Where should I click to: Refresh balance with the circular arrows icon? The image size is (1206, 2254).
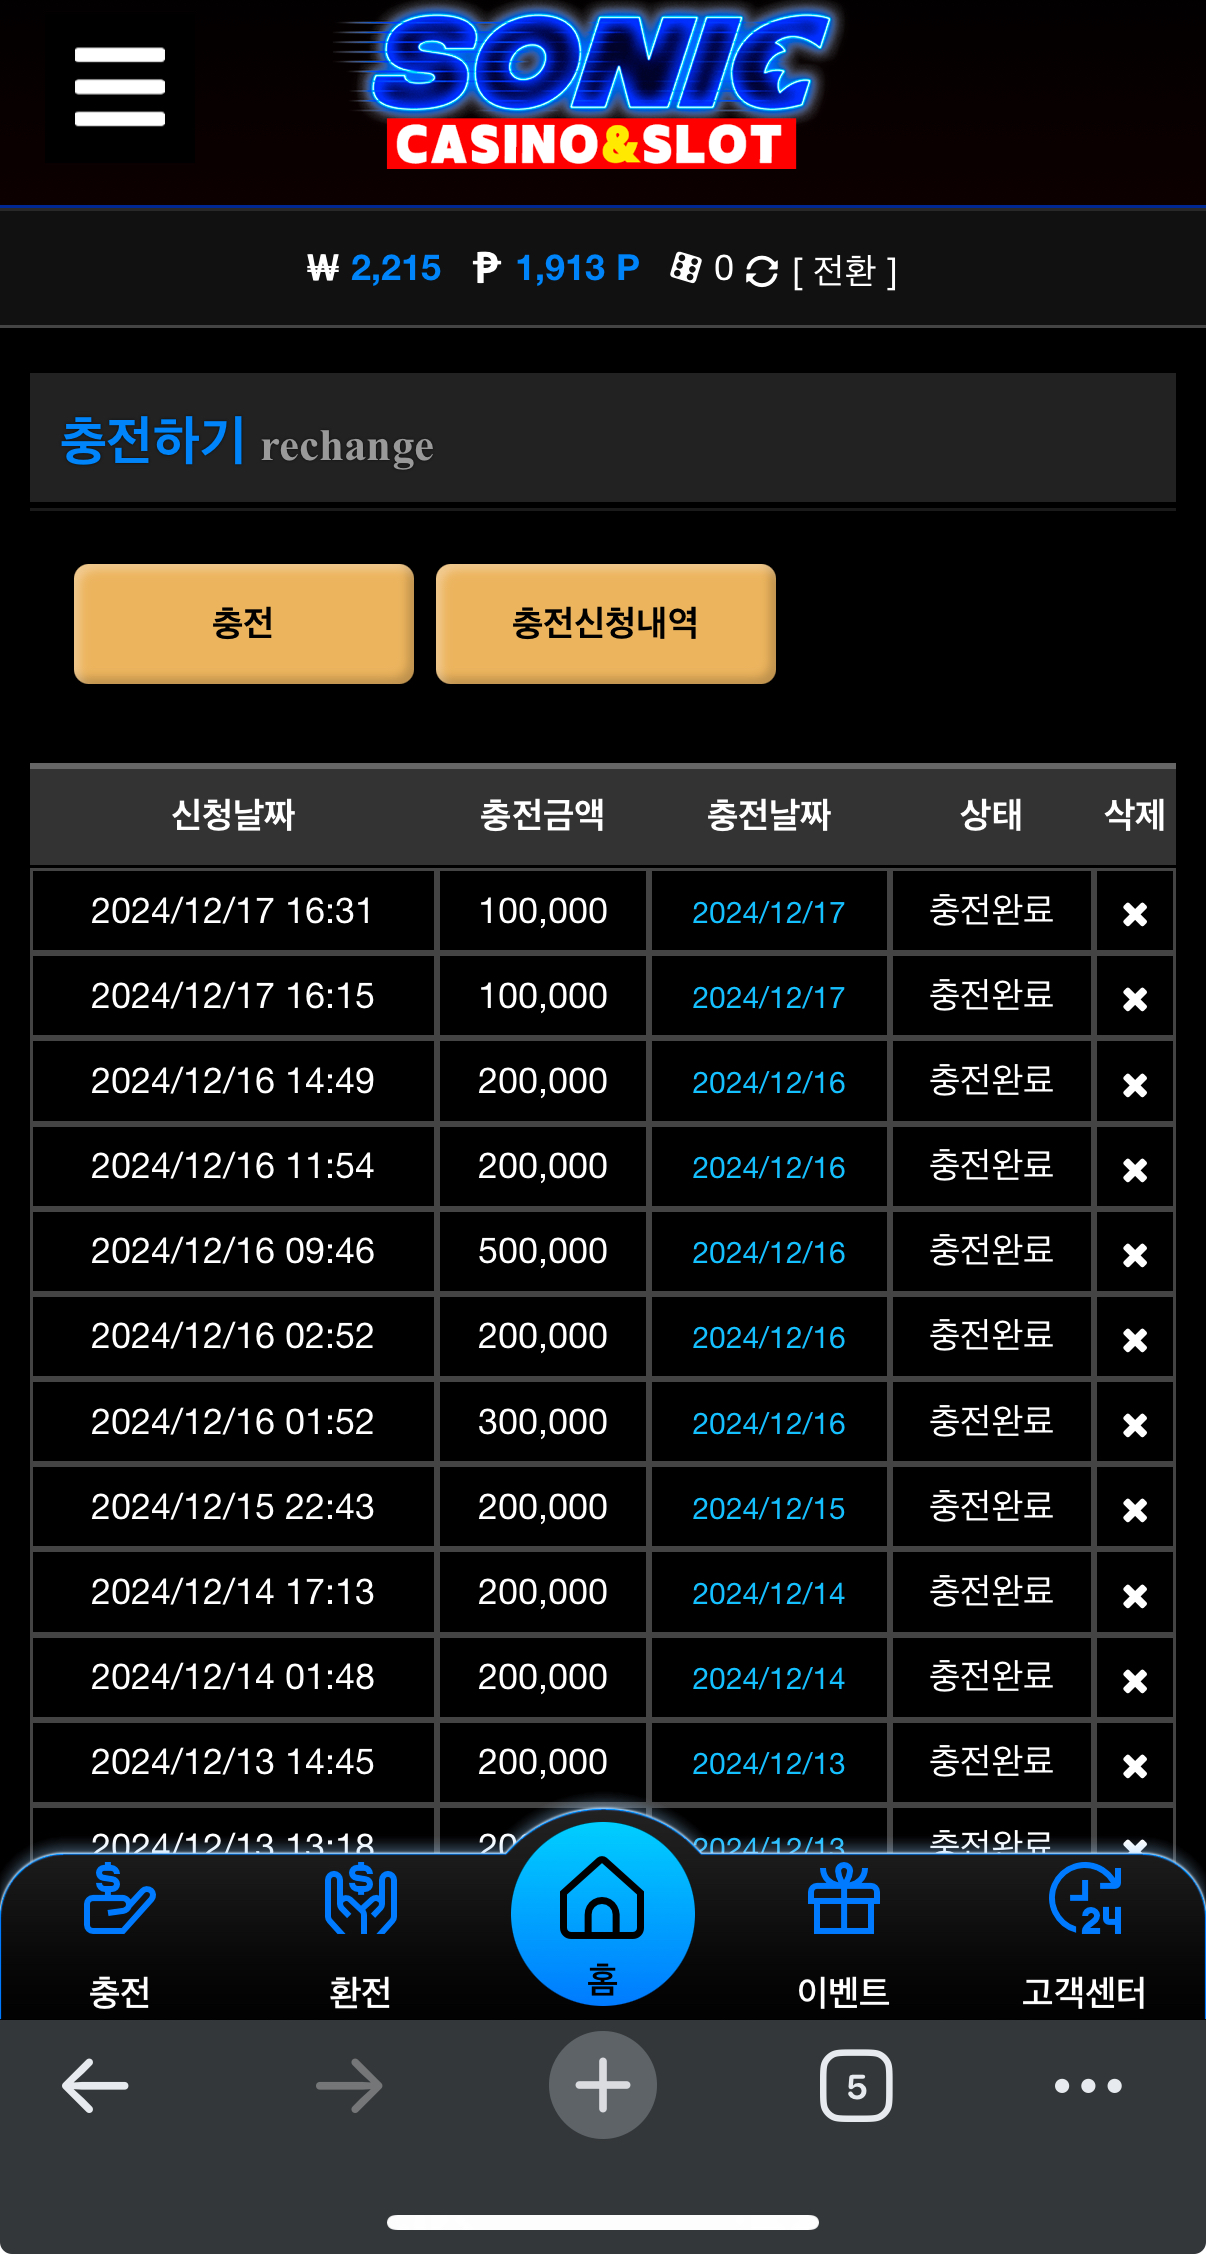click(762, 271)
